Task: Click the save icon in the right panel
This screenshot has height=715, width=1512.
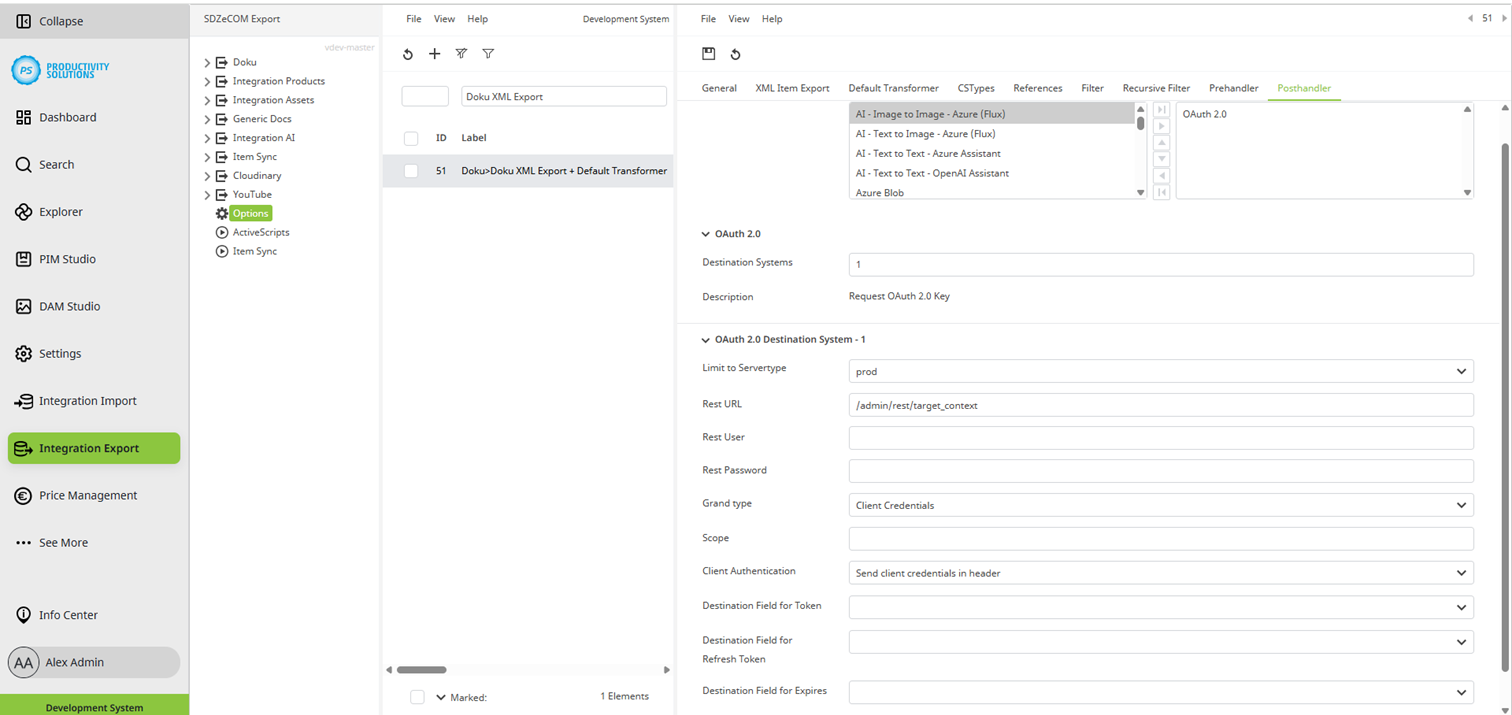Action: (711, 55)
